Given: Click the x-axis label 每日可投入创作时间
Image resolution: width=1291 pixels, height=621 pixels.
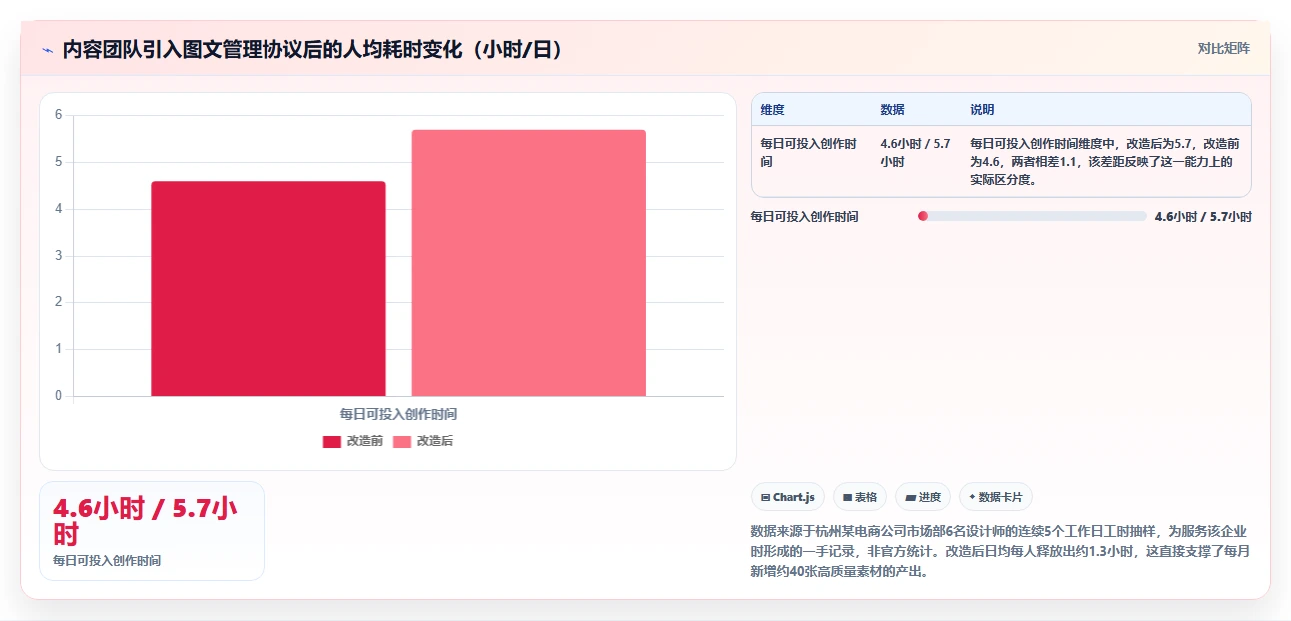Looking at the screenshot, I should [x=398, y=414].
